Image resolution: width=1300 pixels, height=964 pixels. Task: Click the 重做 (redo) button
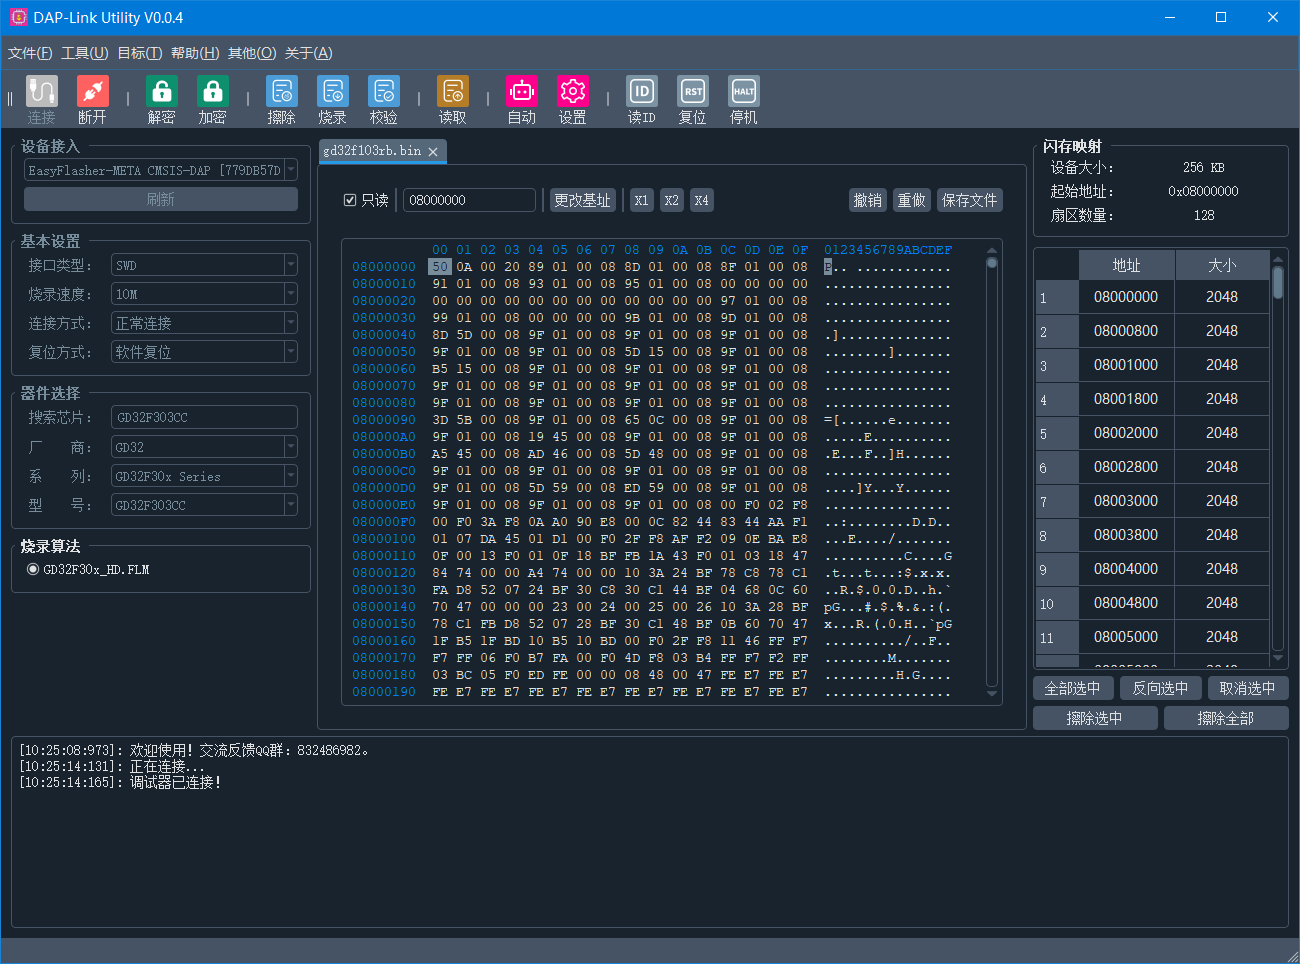tap(912, 200)
